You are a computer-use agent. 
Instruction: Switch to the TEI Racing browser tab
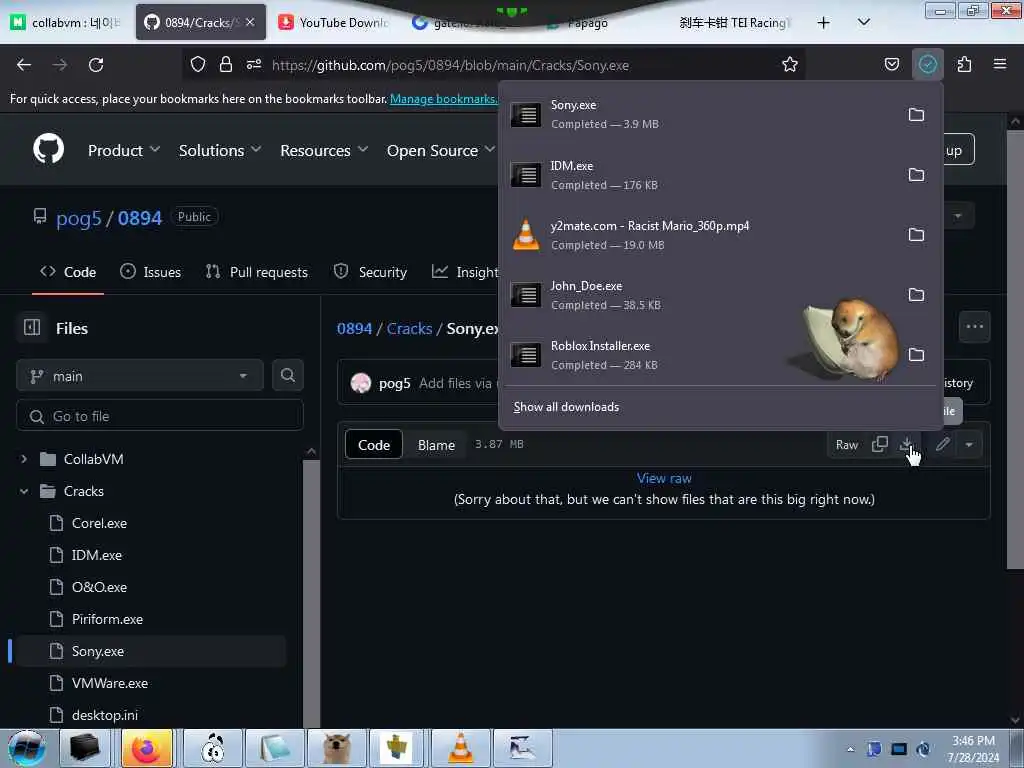[734, 23]
